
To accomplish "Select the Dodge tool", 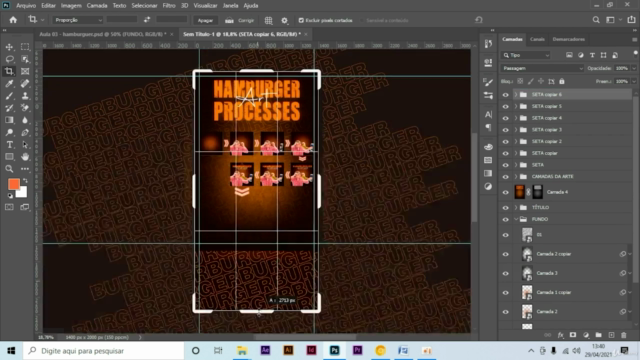I will click(9, 132).
